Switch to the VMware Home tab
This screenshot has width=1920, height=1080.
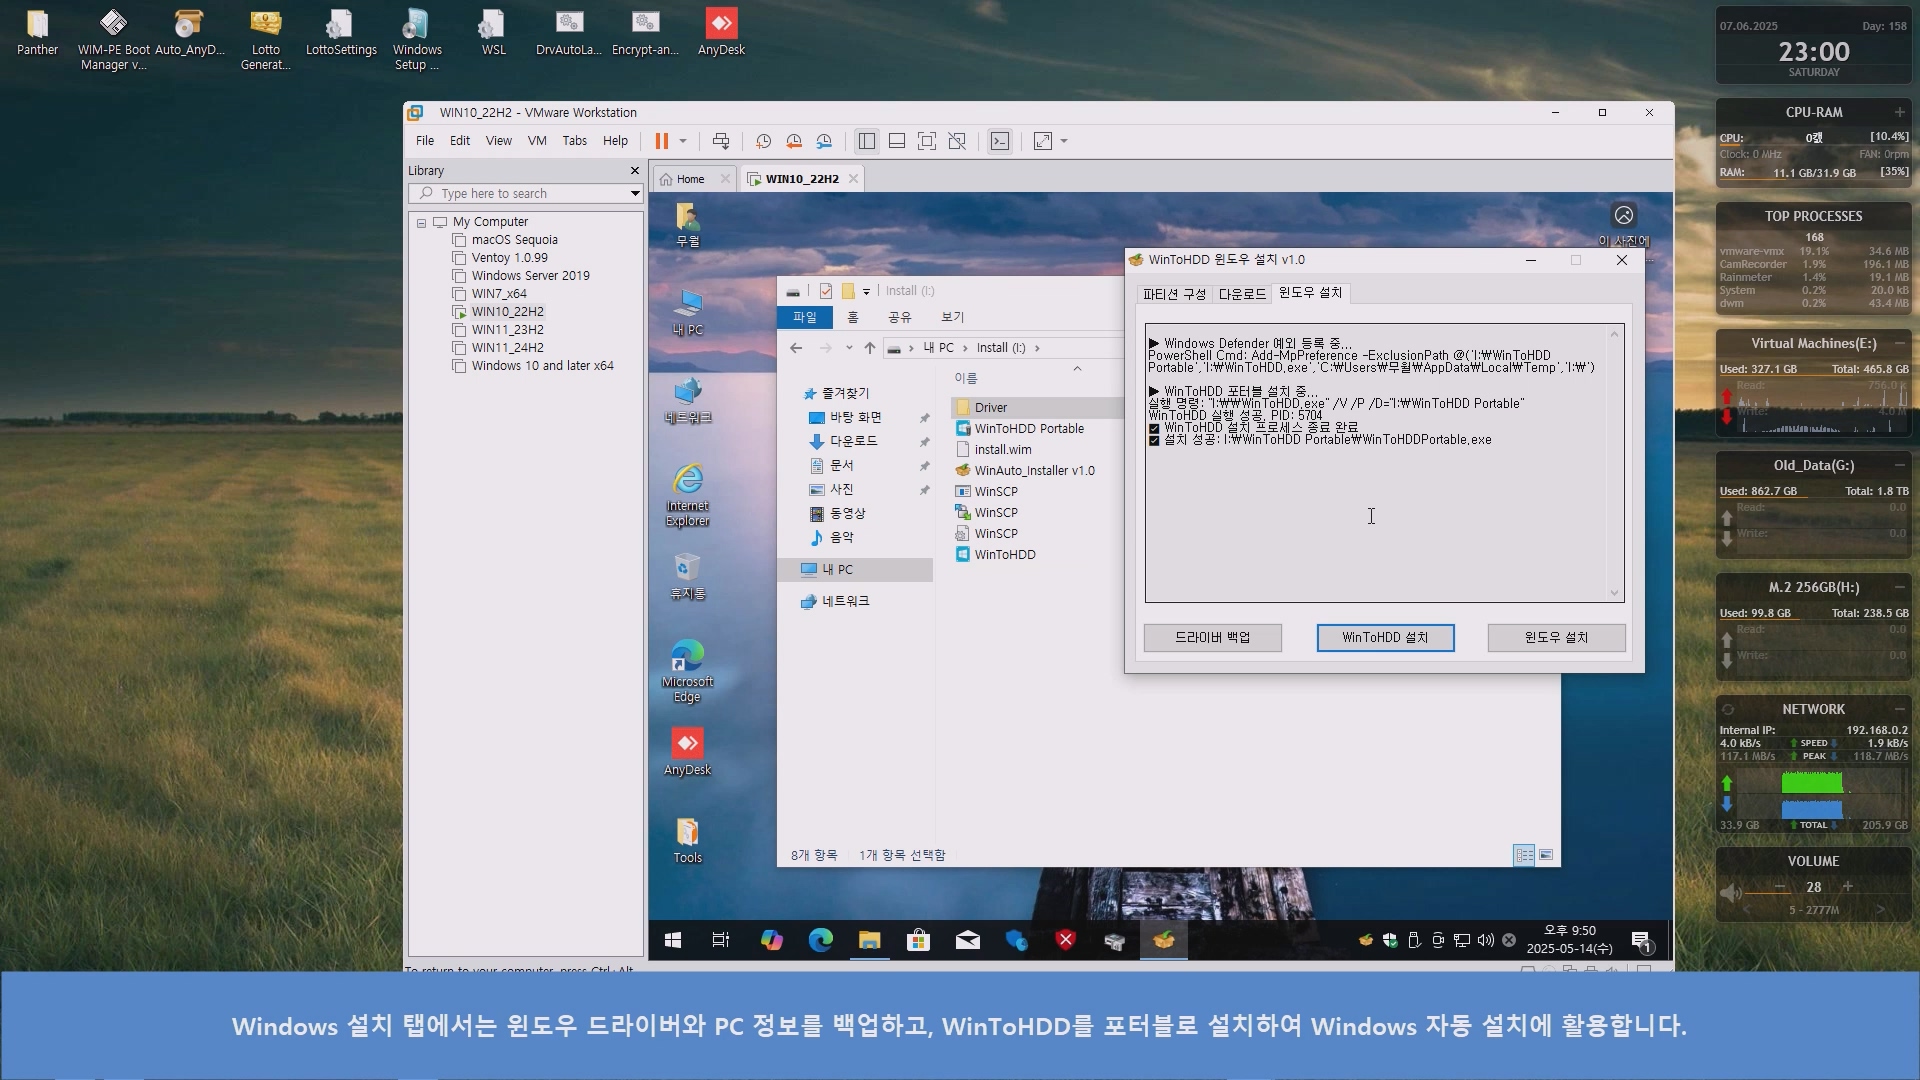pyautogui.click(x=690, y=179)
